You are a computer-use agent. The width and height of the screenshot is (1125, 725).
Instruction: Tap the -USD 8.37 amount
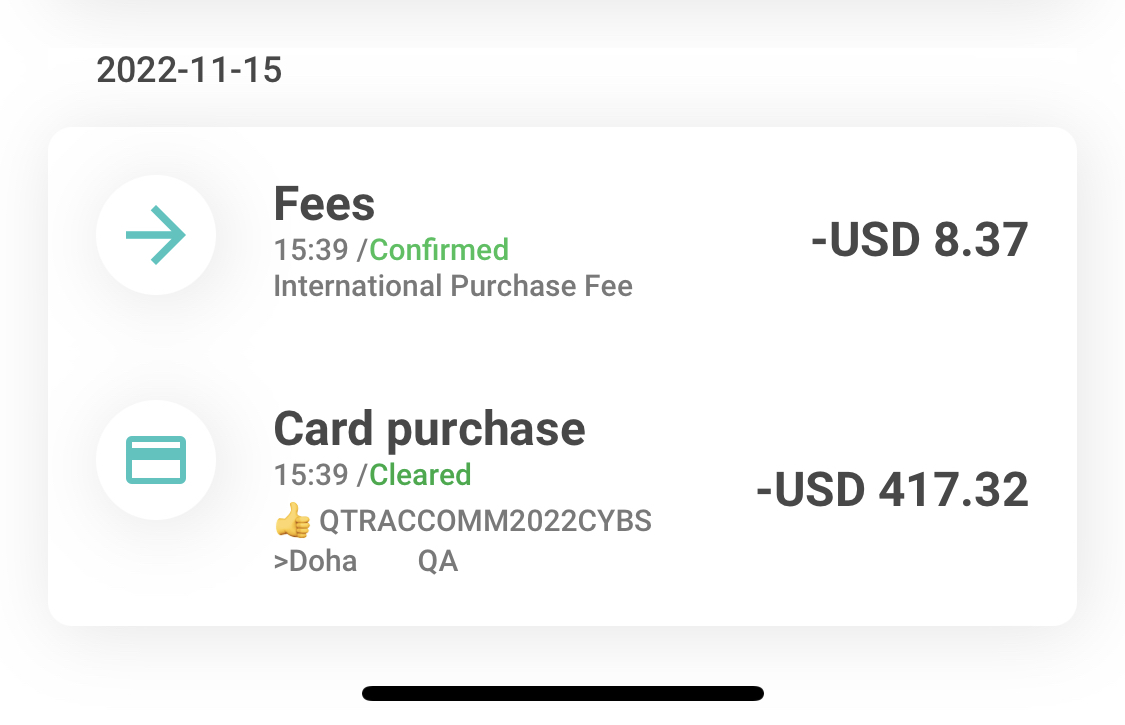919,241
